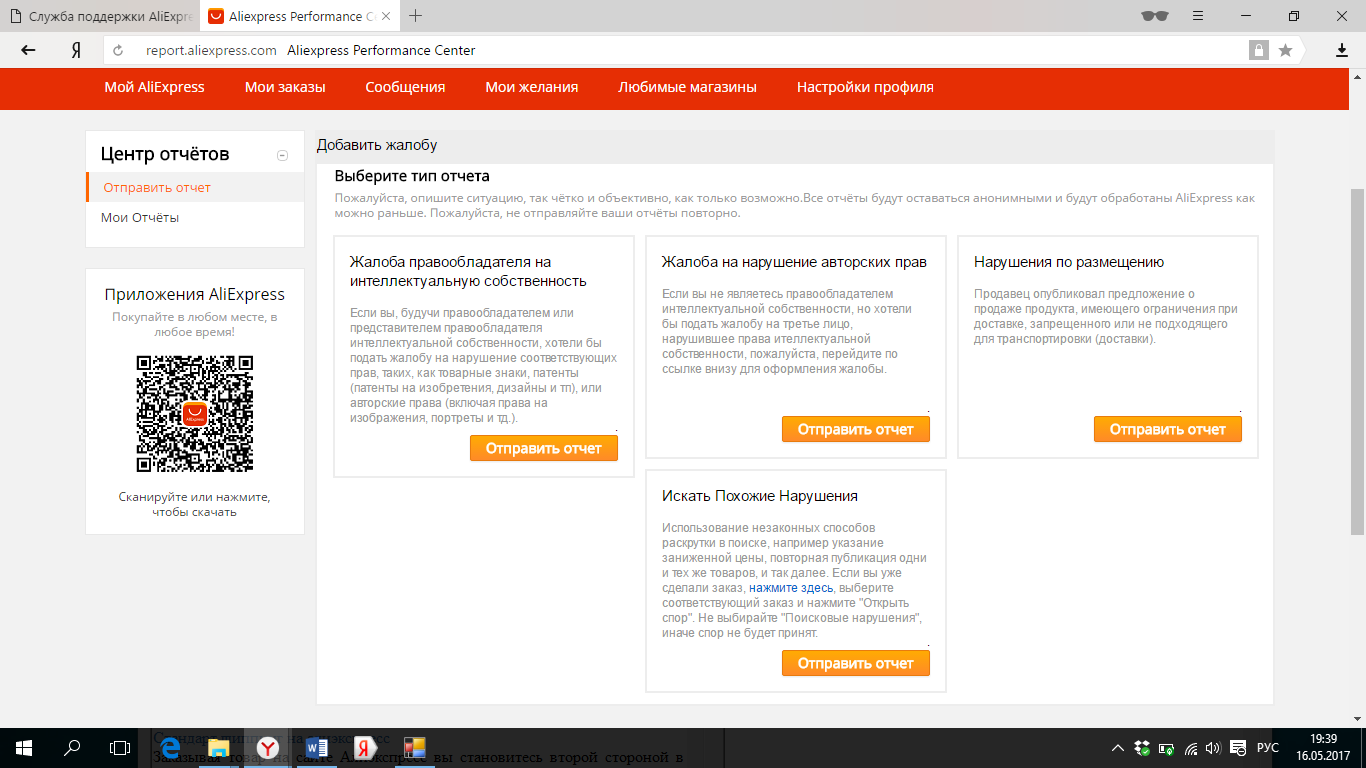This screenshot has height=768, width=1366.
Task: Switch to the Служба поддержки AliExpress tab
Action: [x=100, y=16]
